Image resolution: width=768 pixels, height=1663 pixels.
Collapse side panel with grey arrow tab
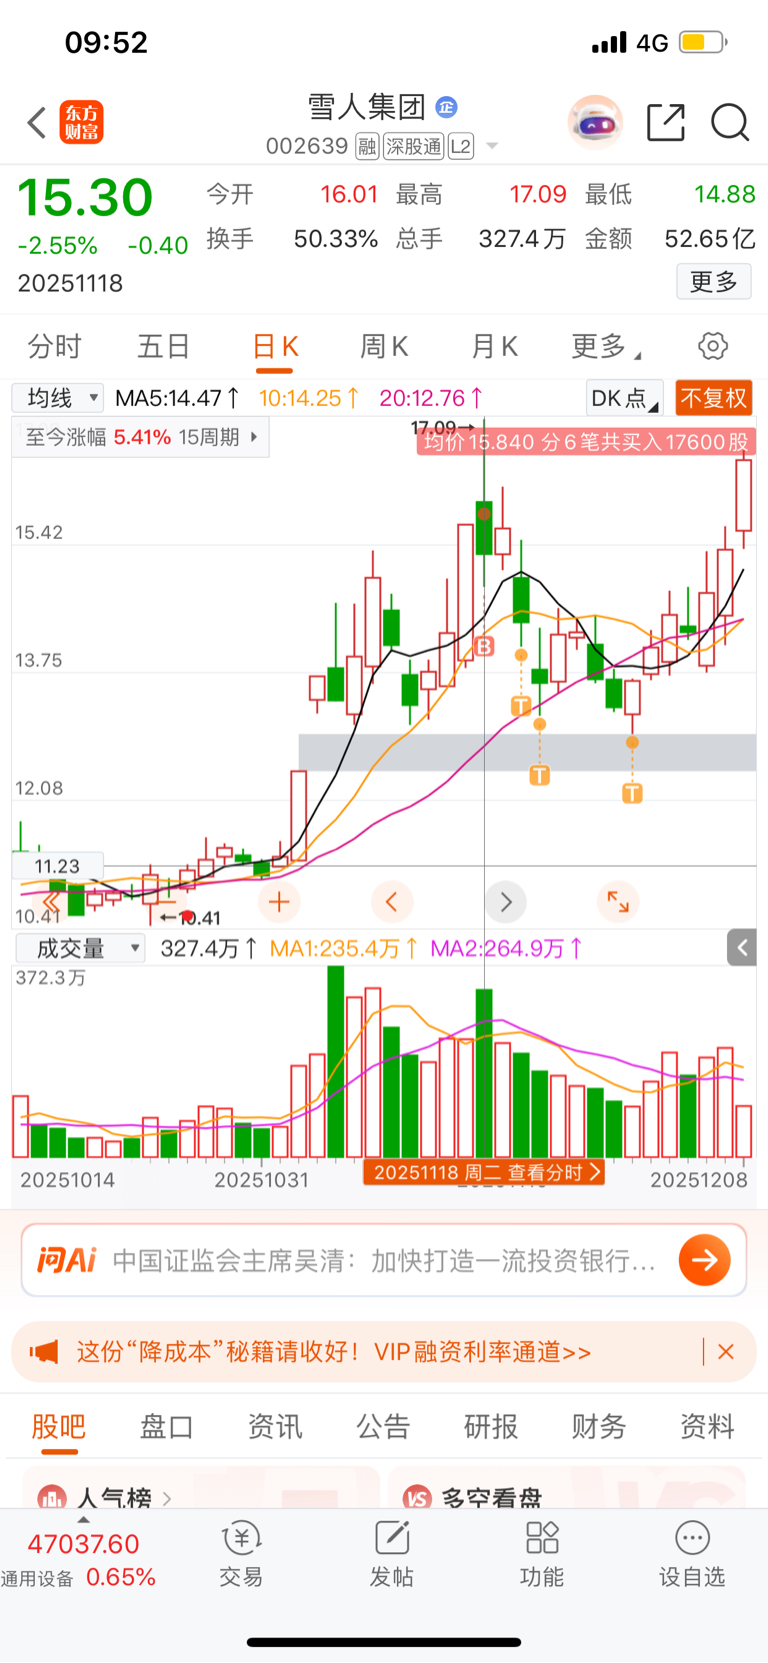pyautogui.click(x=742, y=947)
